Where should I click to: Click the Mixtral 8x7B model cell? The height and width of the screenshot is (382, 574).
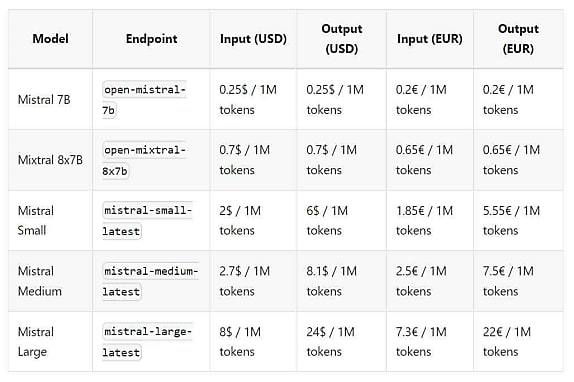[50, 160]
